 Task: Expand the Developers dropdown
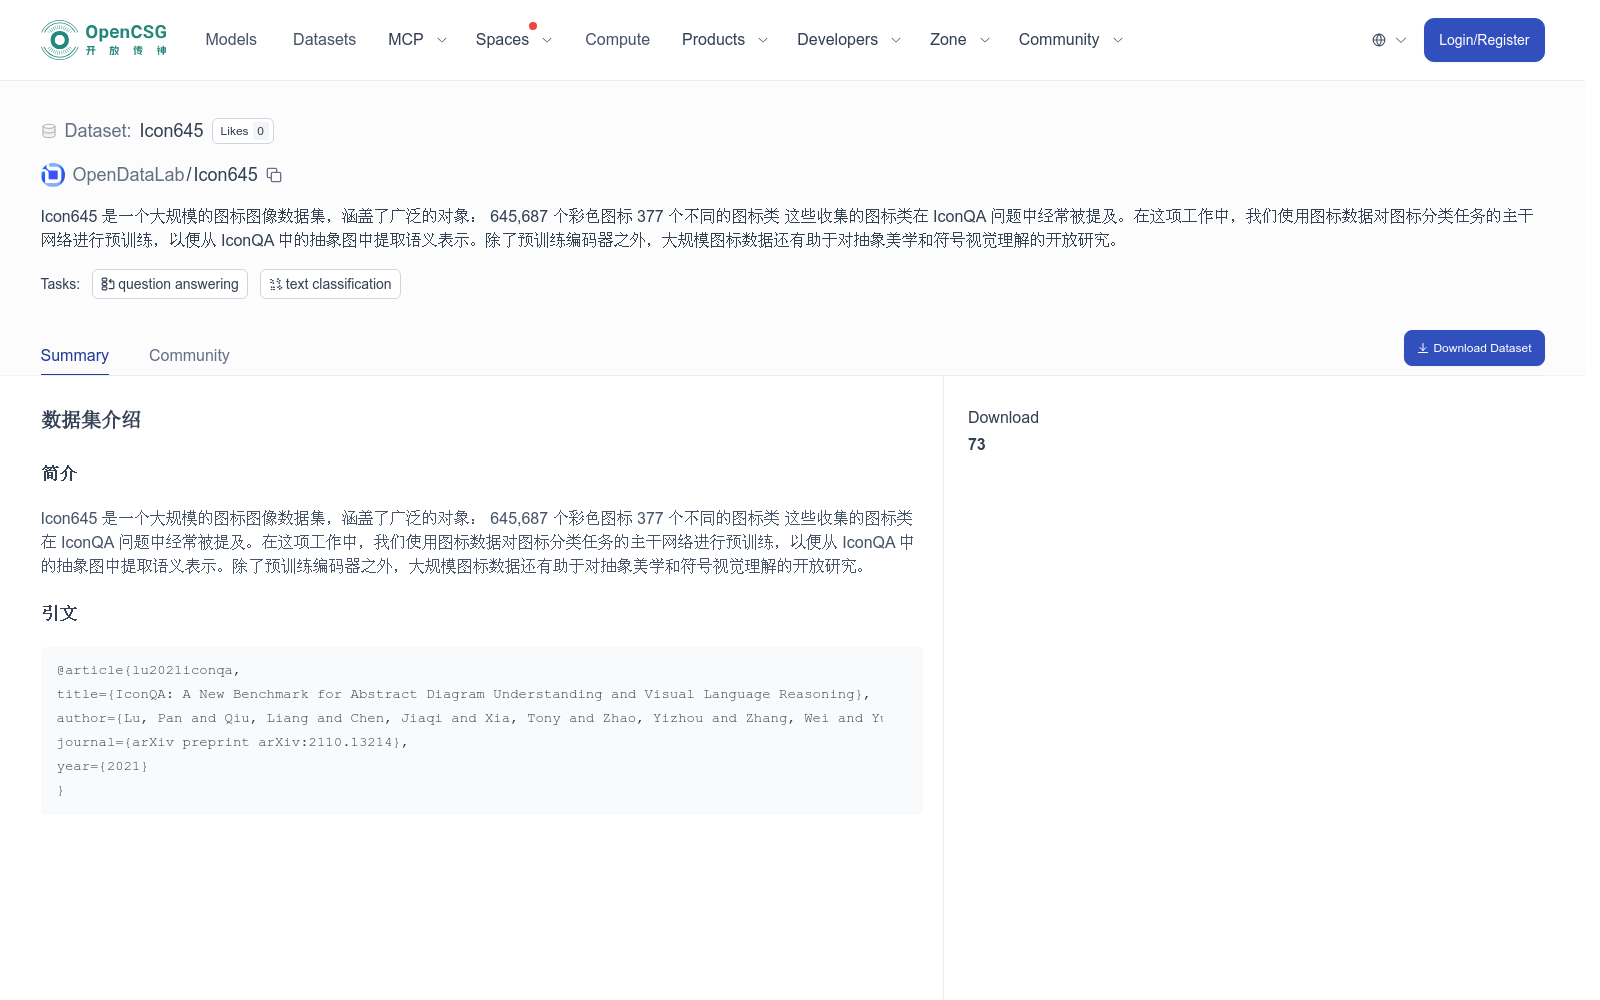click(849, 40)
